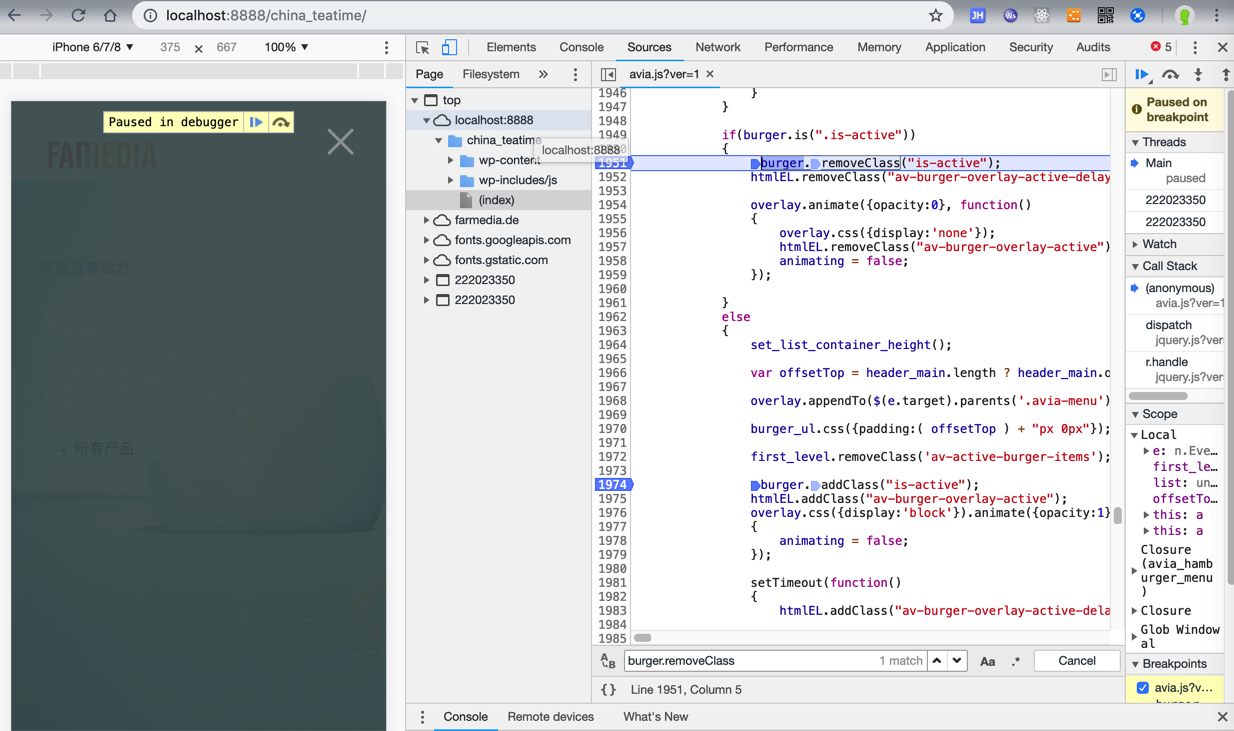Image resolution: width=1234 pixels, height=731 pixels.
Task: Select the inspect element picker icon
Action: 423,47
